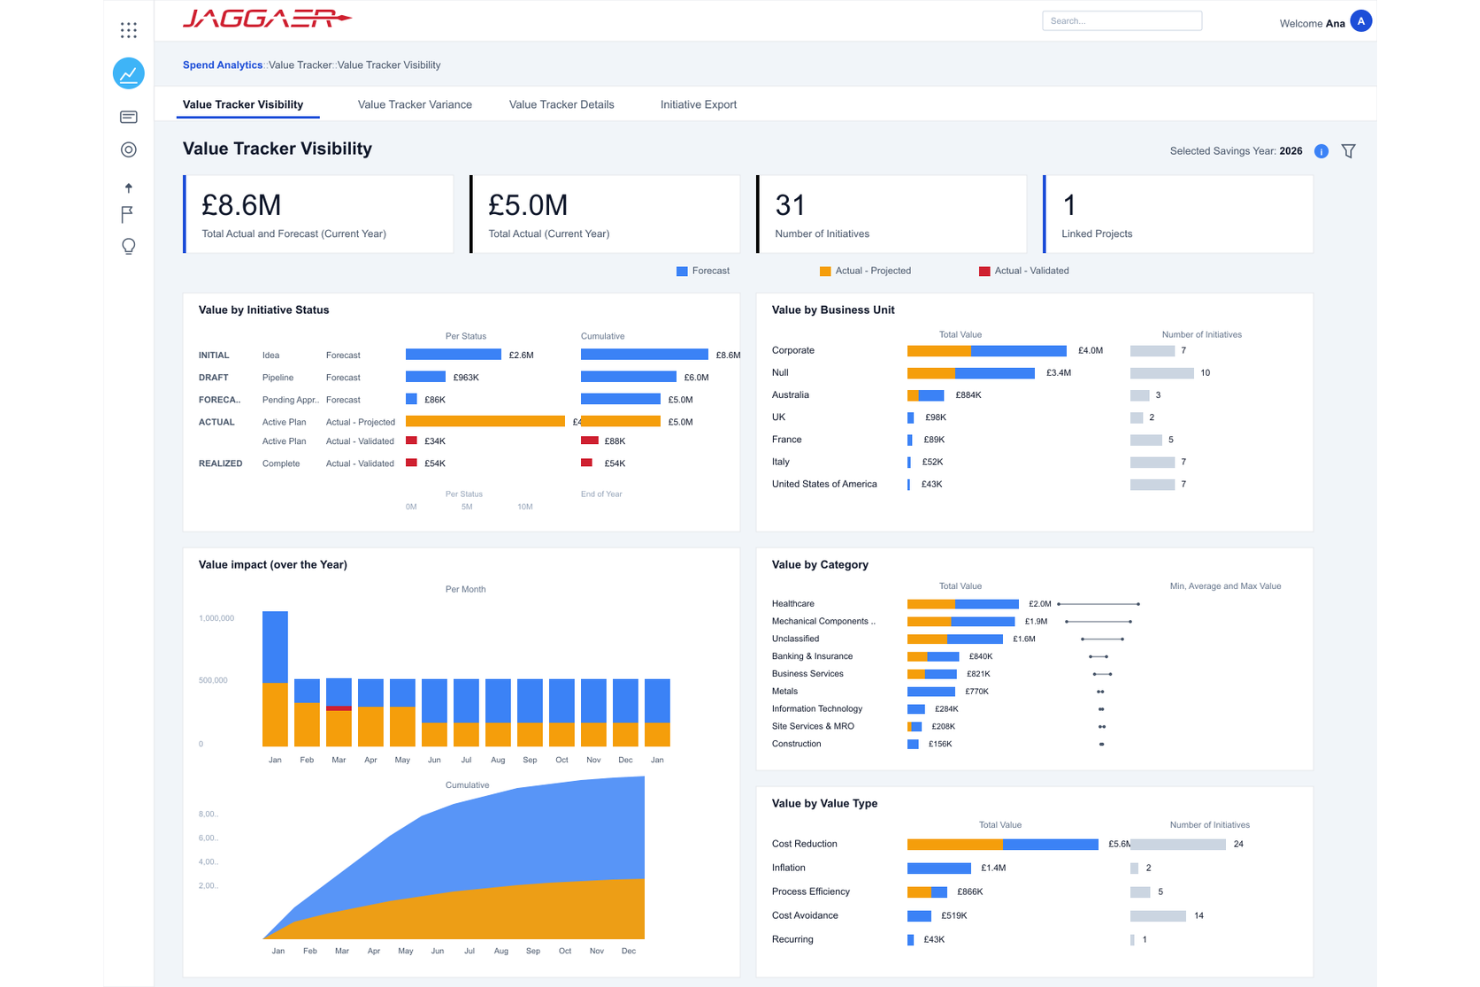
Task: Click the Australia business unit label
Action: pyautogui.click(x=790, y=395)
